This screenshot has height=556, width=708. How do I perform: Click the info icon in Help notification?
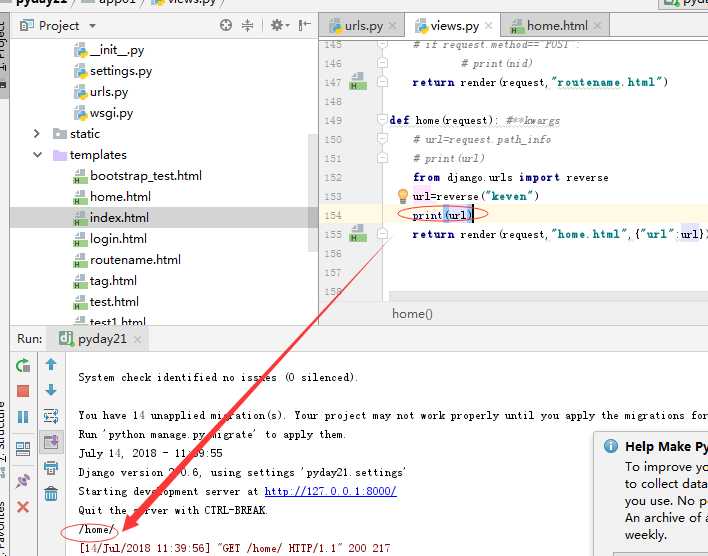pos(610,446)
